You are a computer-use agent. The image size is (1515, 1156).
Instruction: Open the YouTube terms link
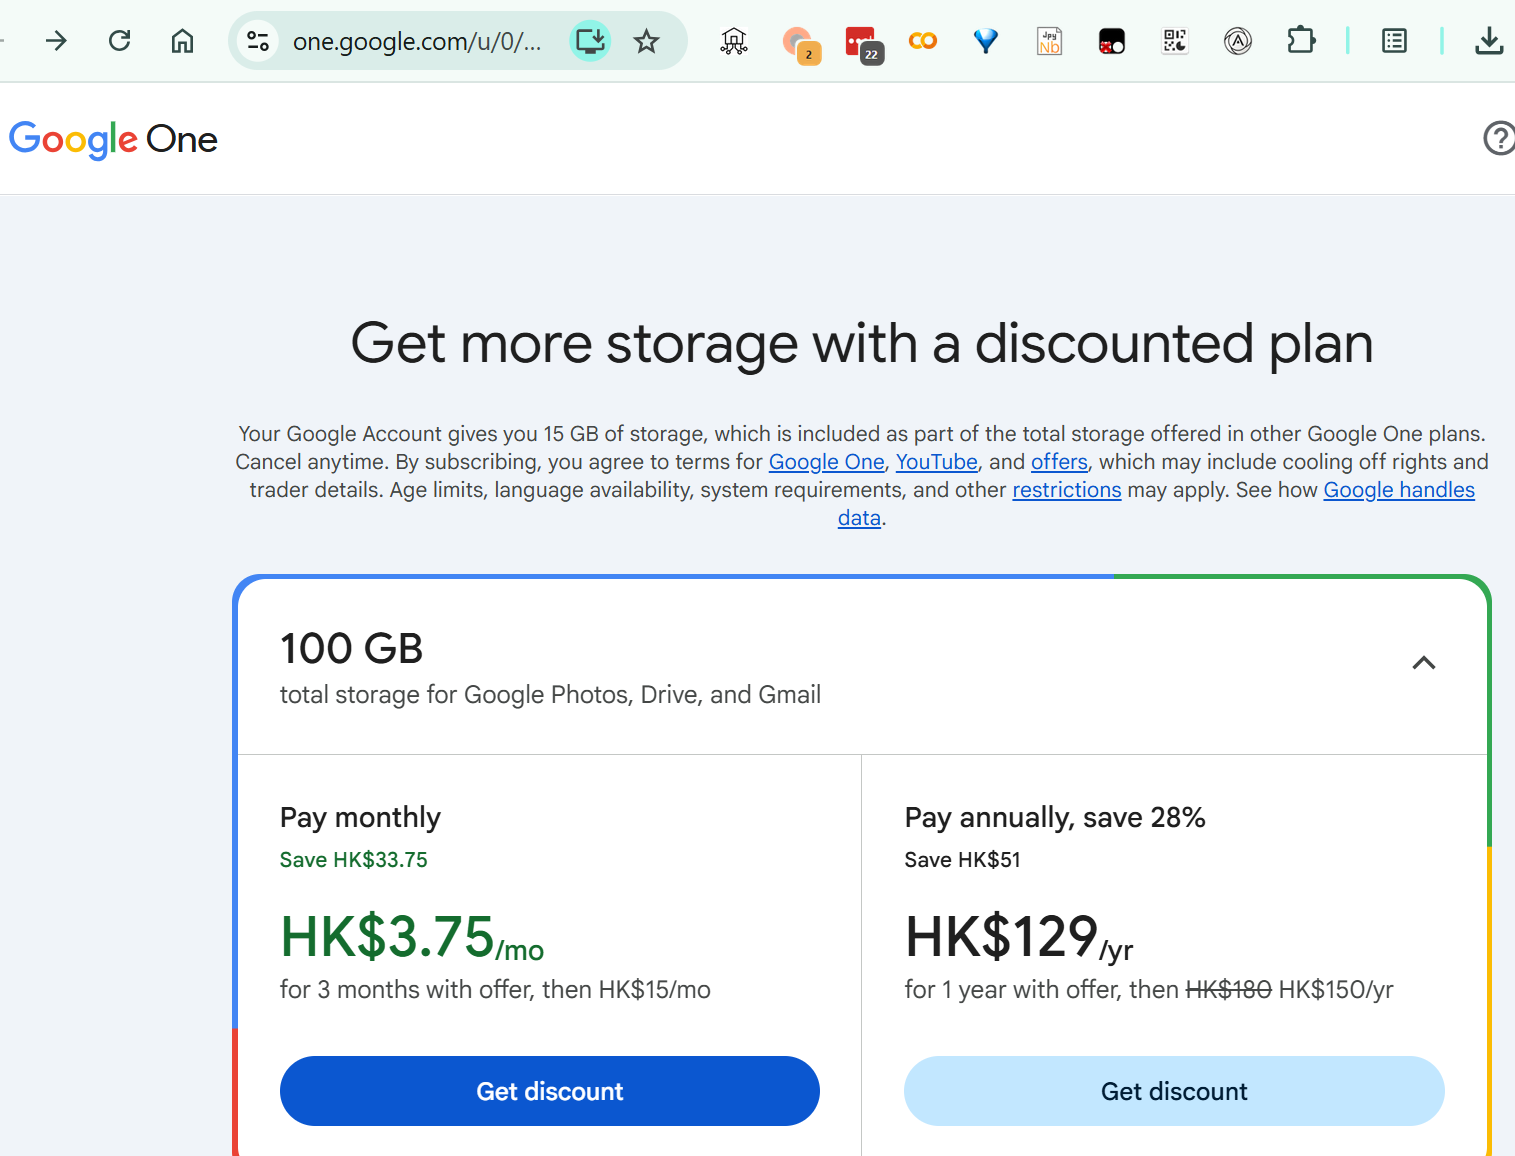936,462
